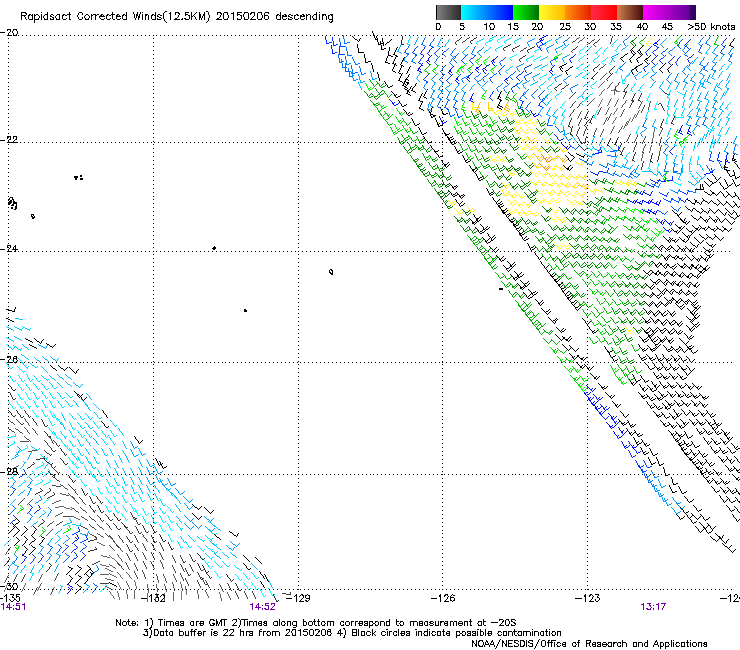Click the 'Times are GMT' note line
The image size is (740, 650).
click(316, 623)
